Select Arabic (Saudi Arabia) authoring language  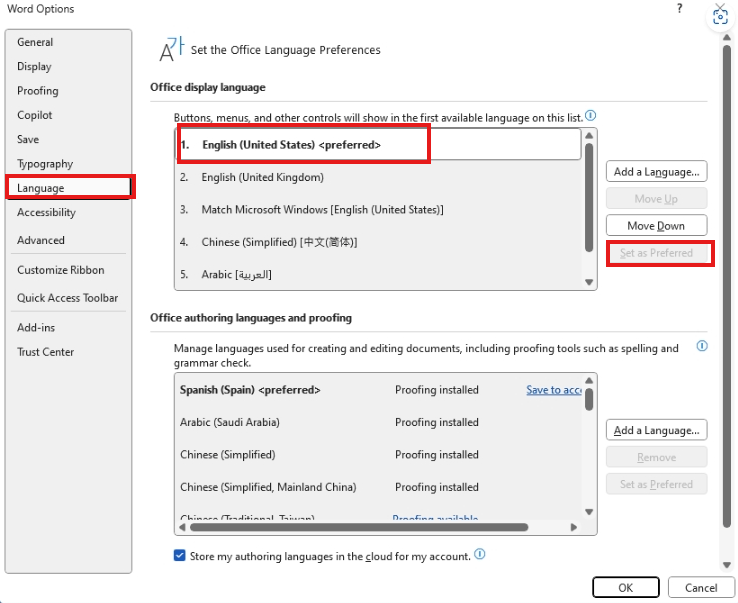(378, 422)
